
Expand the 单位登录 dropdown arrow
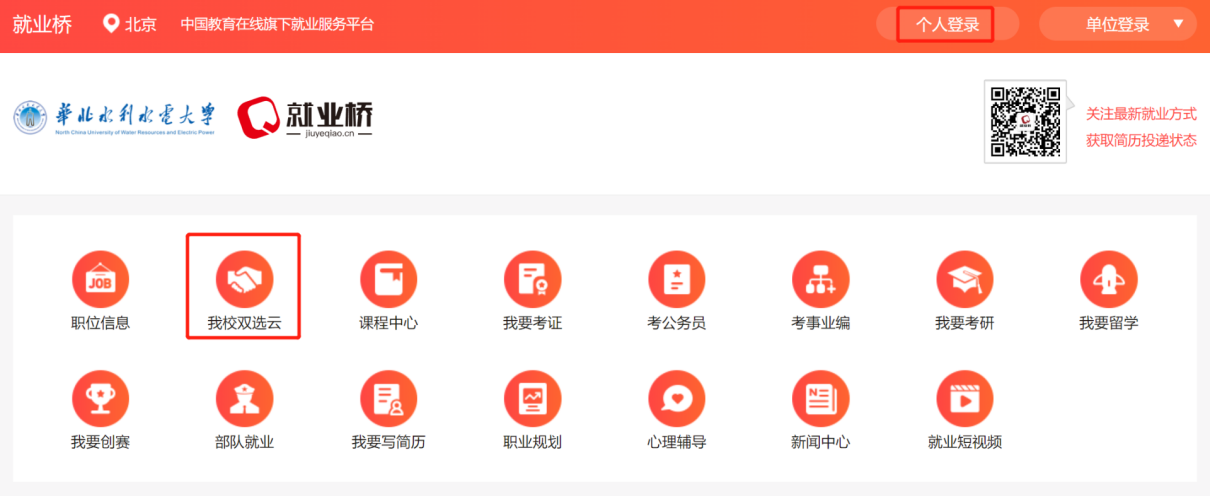1178,24
